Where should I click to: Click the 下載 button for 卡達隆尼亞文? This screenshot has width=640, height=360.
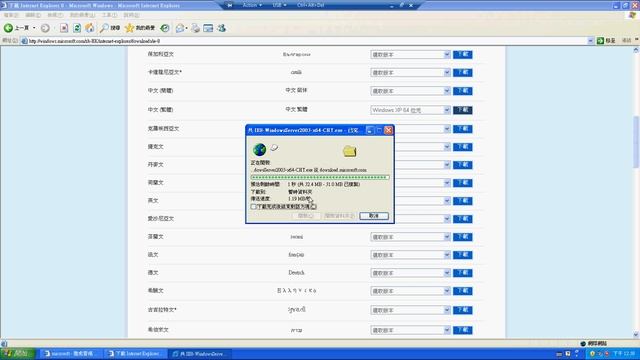[x=462, y=73]
